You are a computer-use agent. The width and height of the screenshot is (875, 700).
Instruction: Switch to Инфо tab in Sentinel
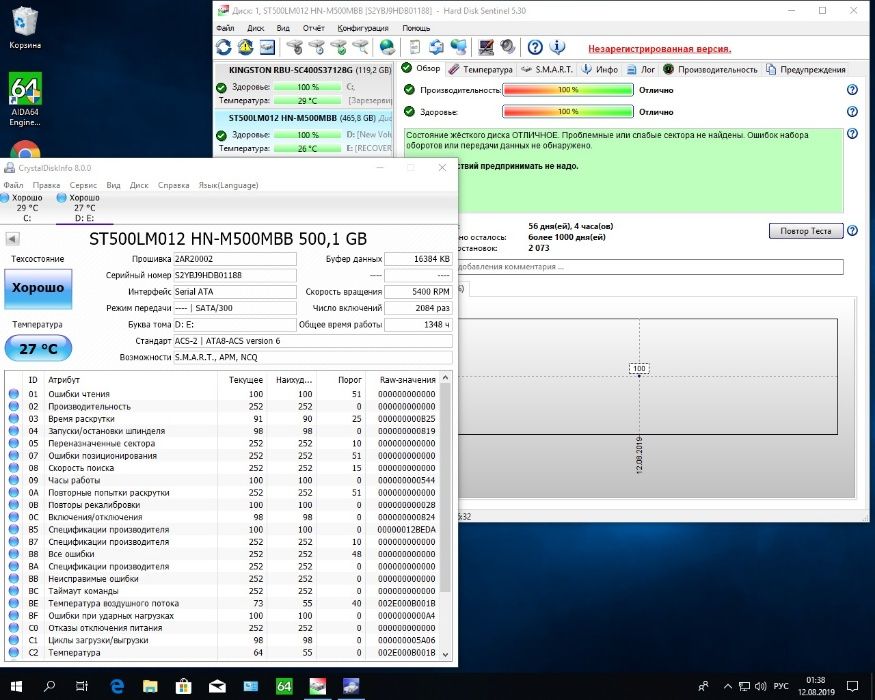[600, 69]
